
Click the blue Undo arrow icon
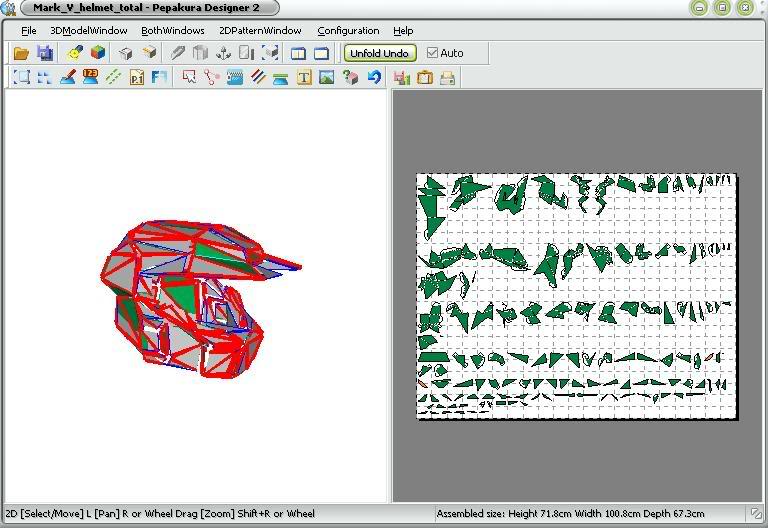[x=373, y=77]
